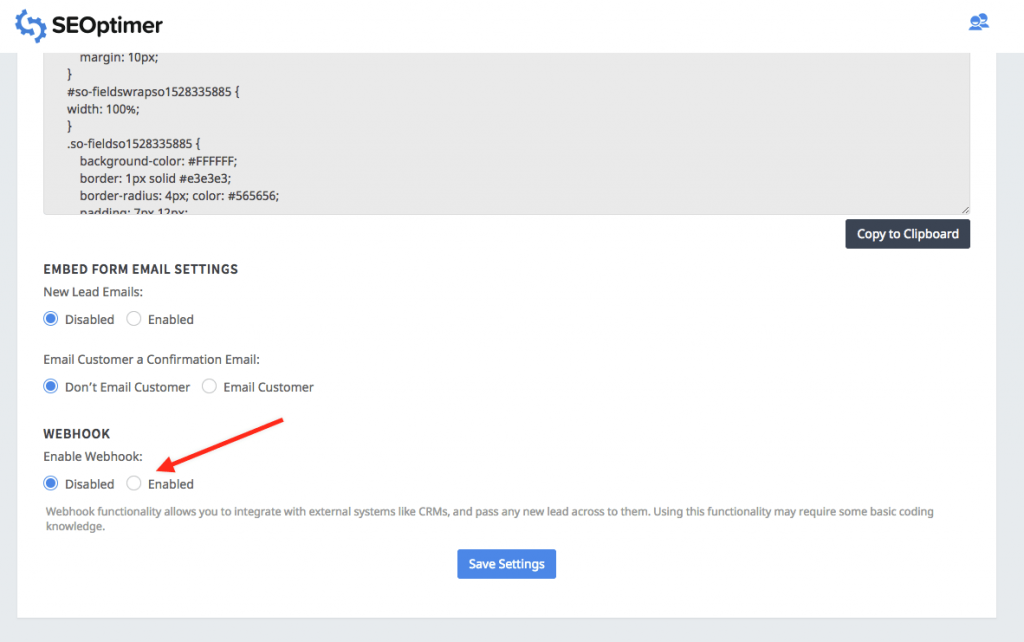This screenshot has height=642, width=1024.
Task: Click the SEOptimer gear logo icon
Action: [x=31, y=25]
